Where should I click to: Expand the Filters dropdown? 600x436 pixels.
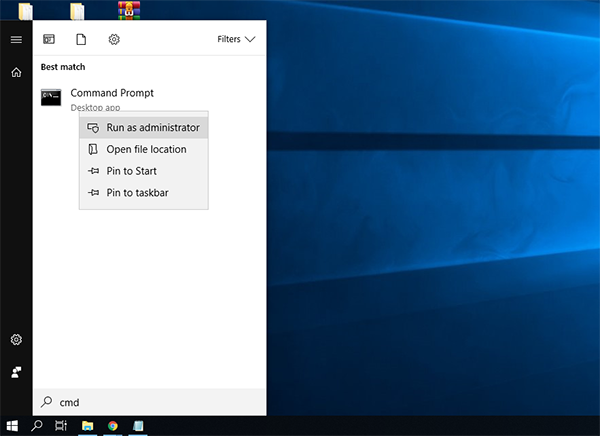tap(236, 39)
